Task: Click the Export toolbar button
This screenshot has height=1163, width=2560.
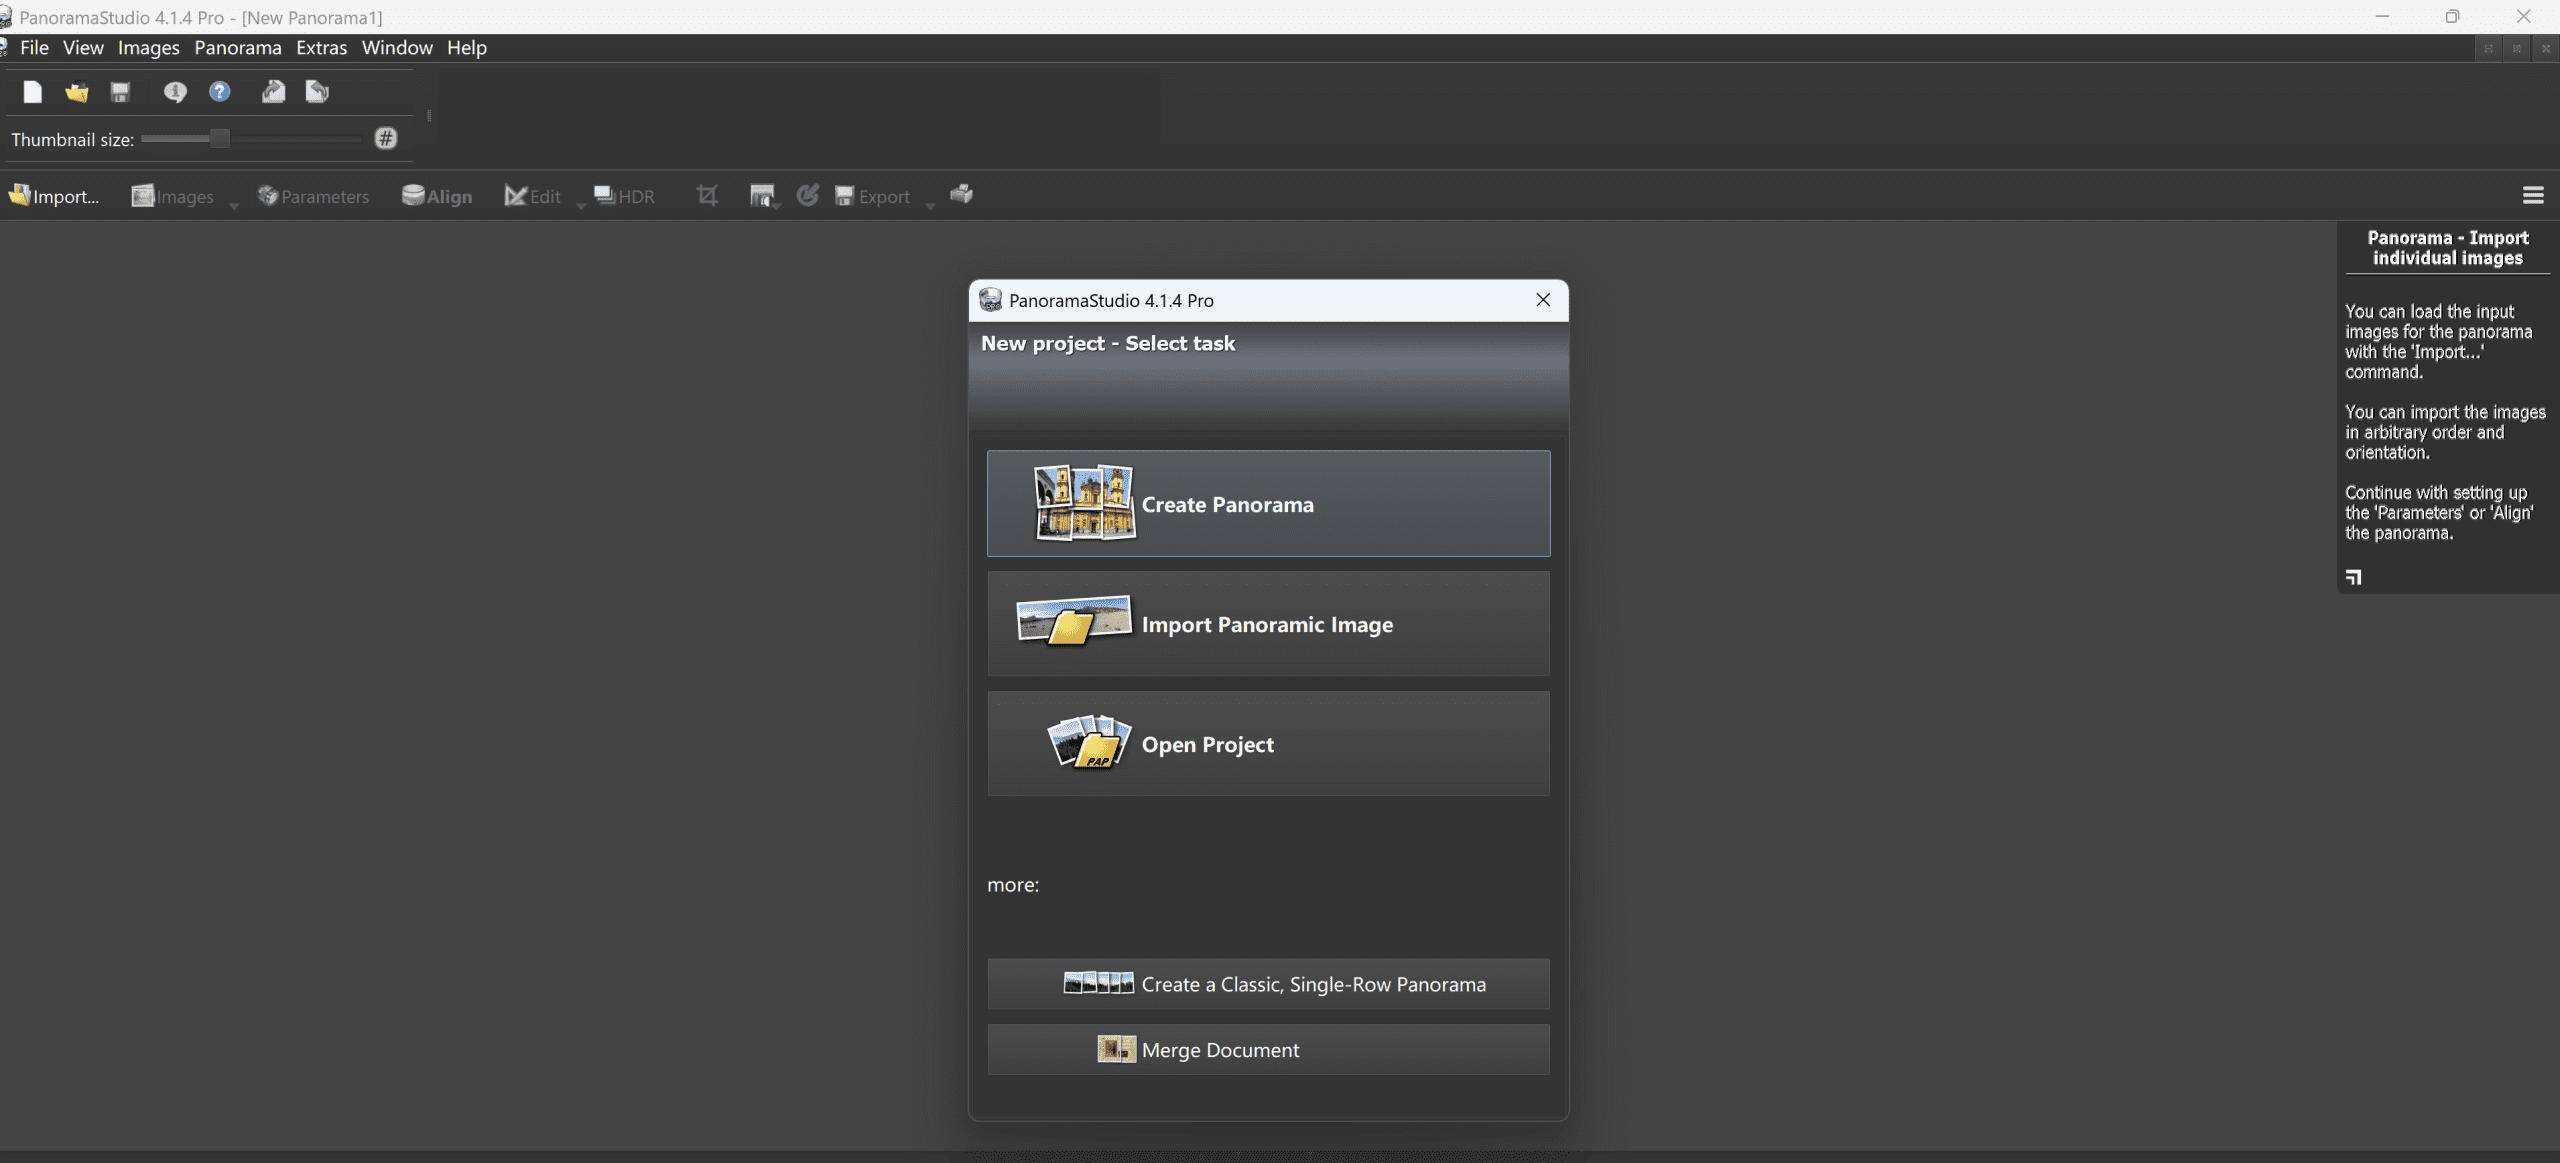Action: tap(872, 196)
